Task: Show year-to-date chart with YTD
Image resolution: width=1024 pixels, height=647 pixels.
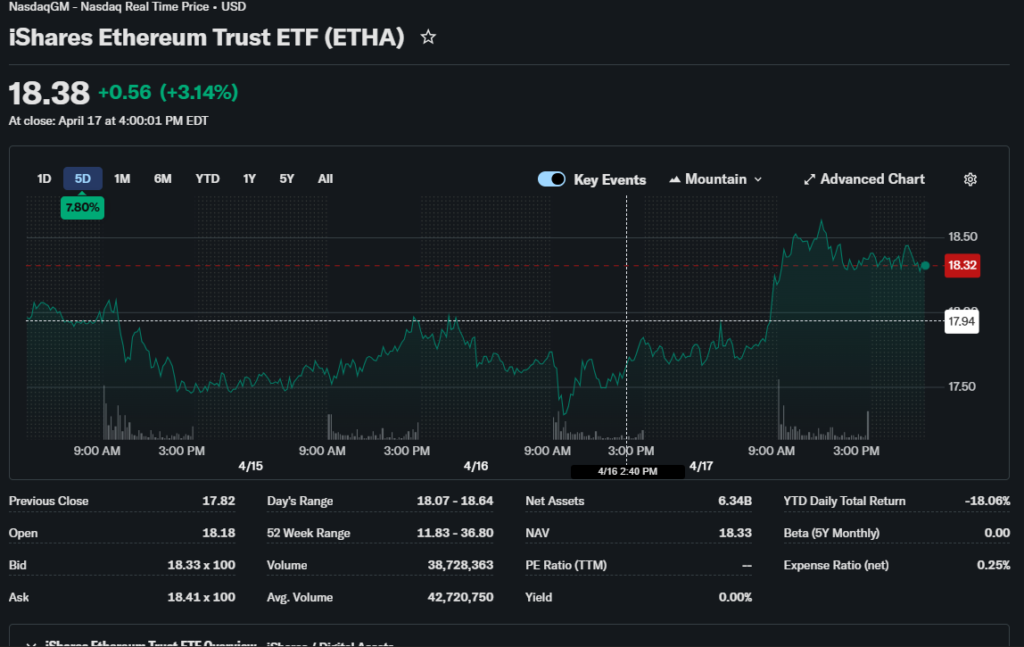Action: click(207, 179)
